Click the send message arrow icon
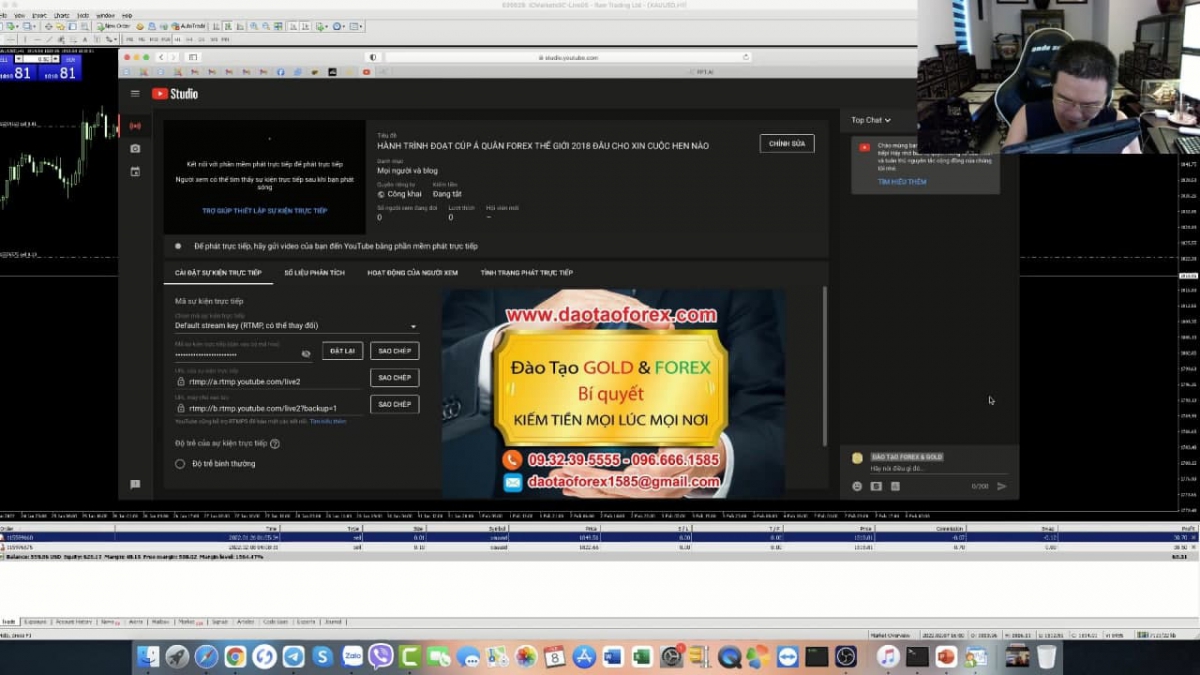The width and height of the screenshot is (1200, 675). click(1001, 486)
